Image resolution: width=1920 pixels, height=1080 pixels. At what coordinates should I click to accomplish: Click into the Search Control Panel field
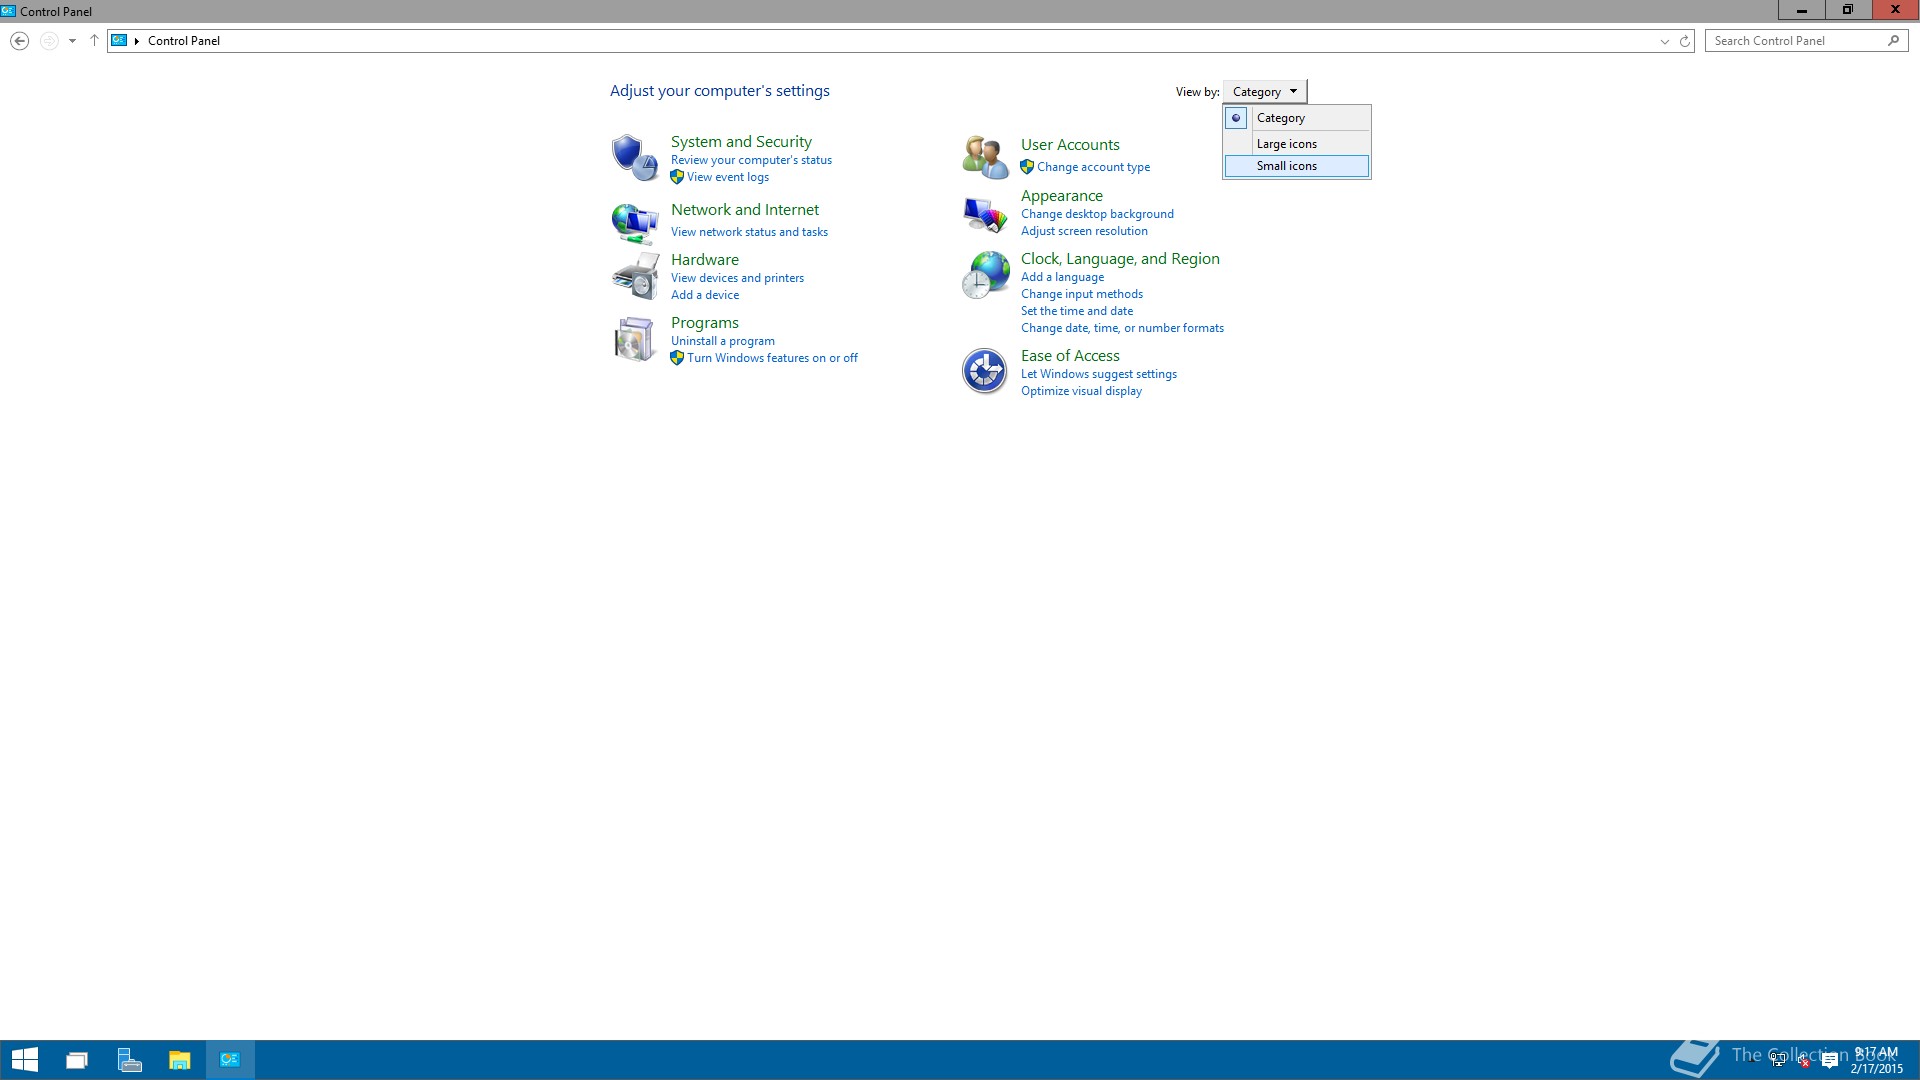pyautogui.click(x=1795, y=41)
